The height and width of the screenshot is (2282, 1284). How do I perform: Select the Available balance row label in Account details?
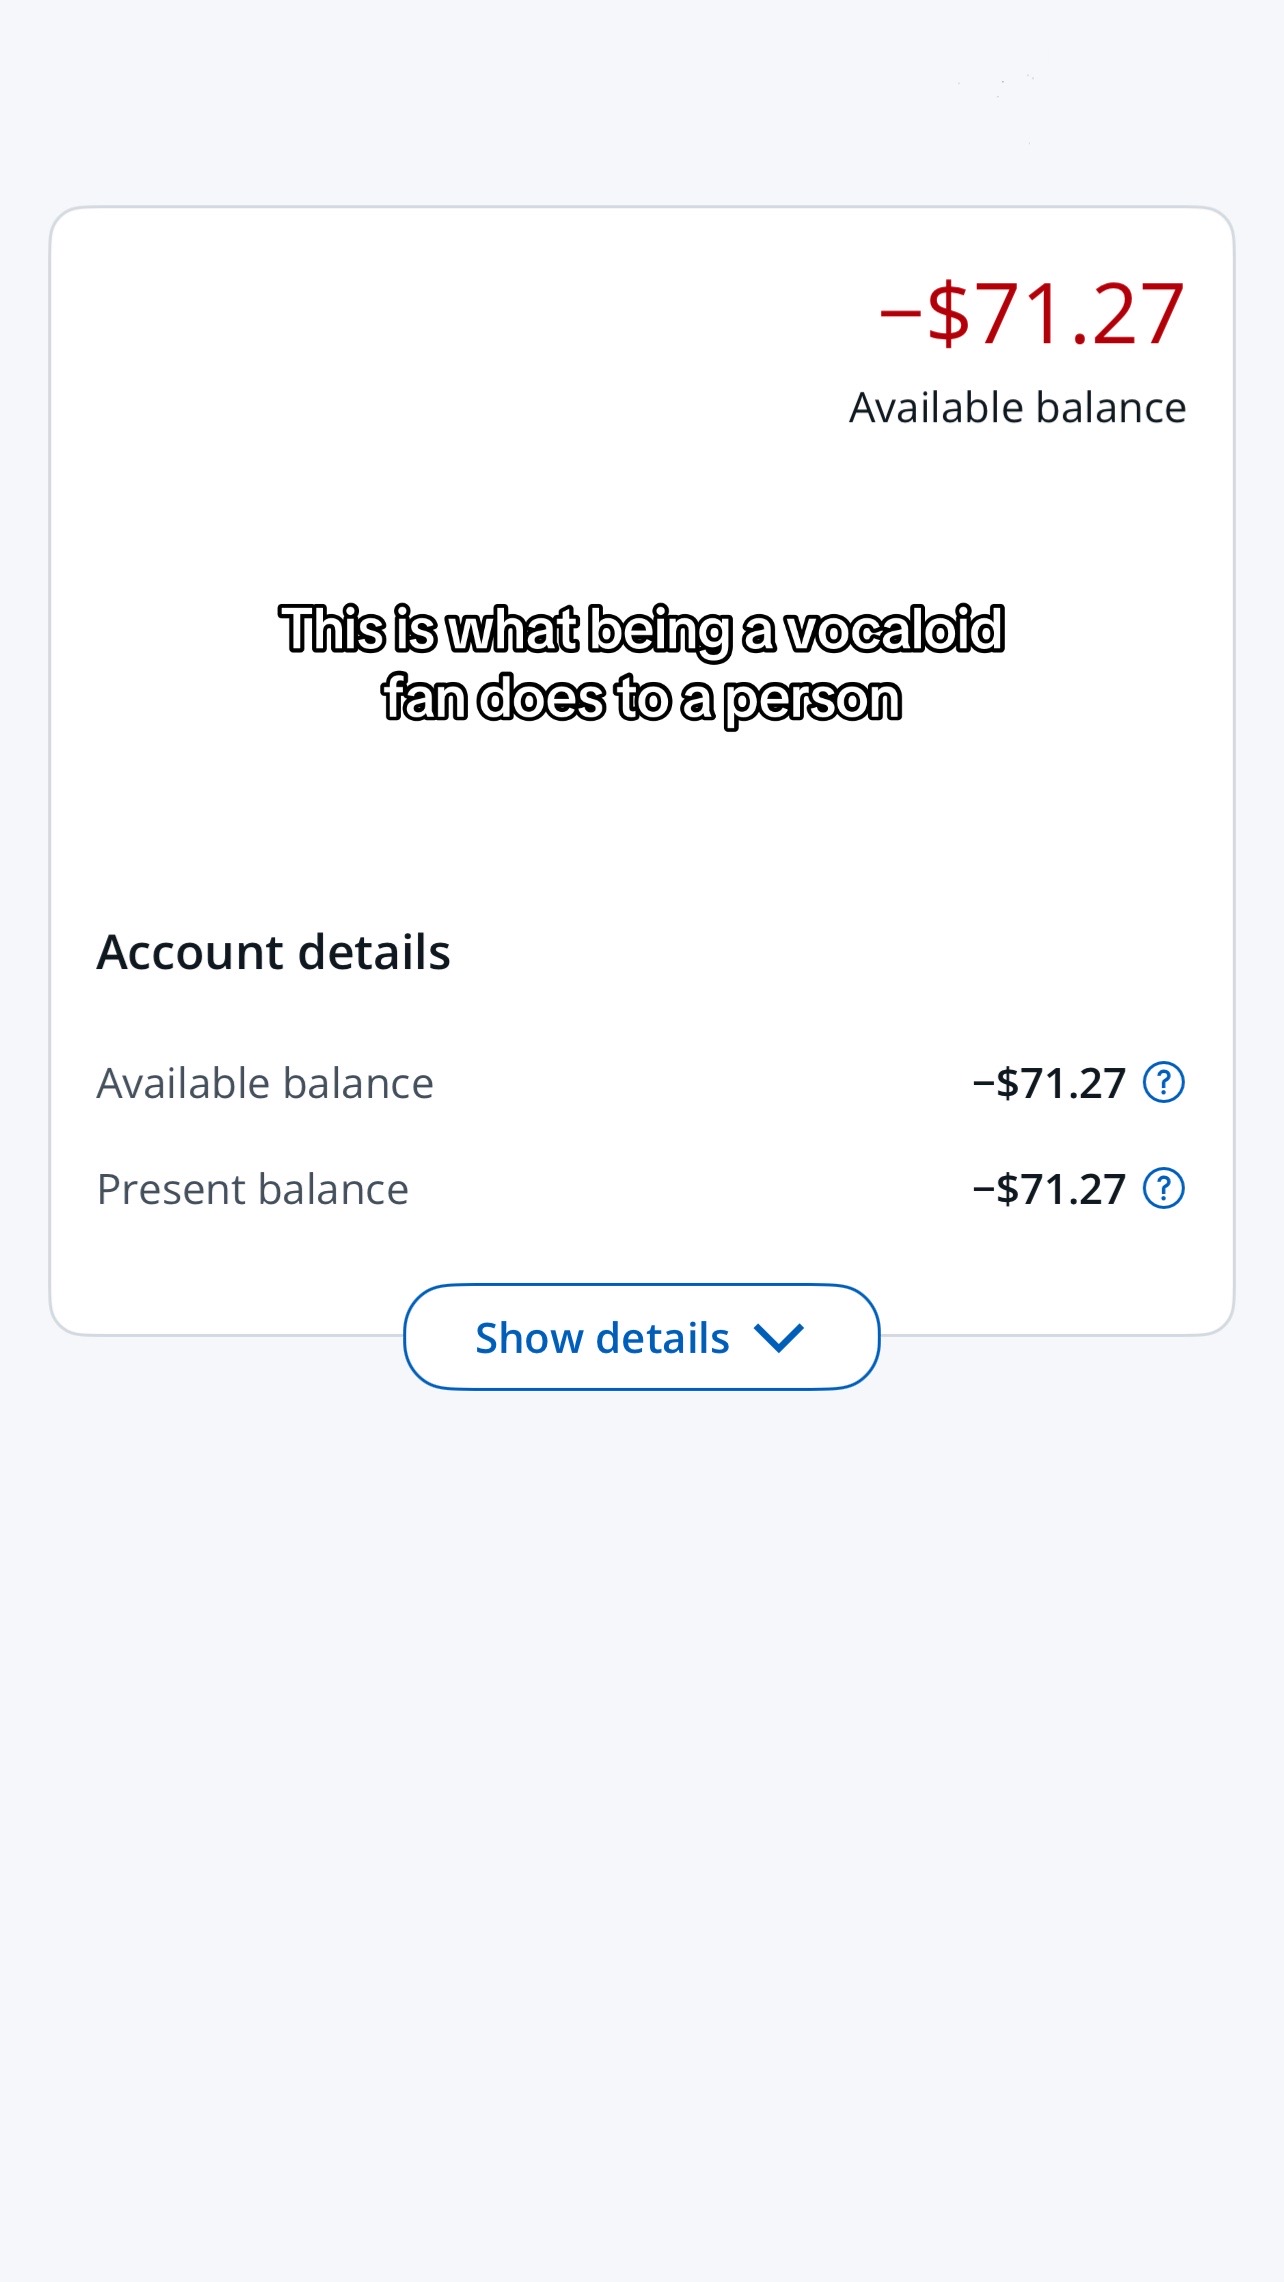pyautogui.click(x=265, y=1083)
